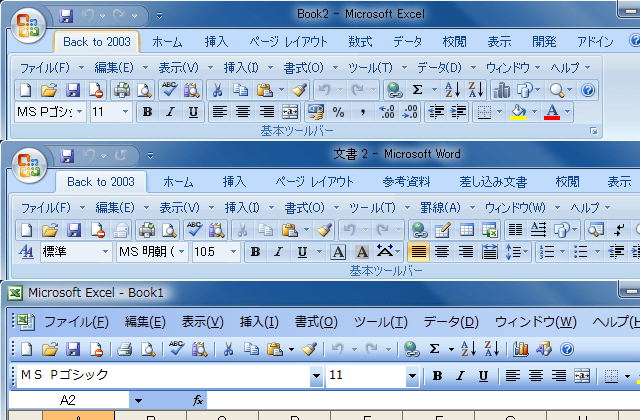
Task: Open MS Pゴシック font dropdown in Excel Book1
Action: tap(316, 376)
